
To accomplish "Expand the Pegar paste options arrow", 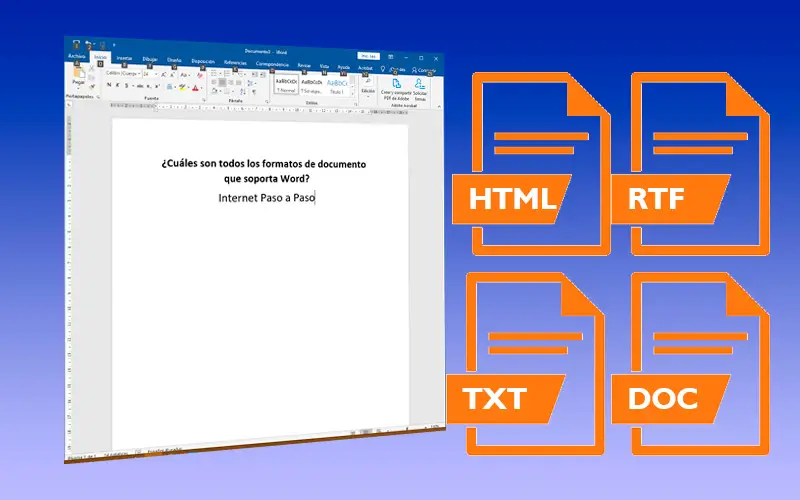I will (78, 89).
